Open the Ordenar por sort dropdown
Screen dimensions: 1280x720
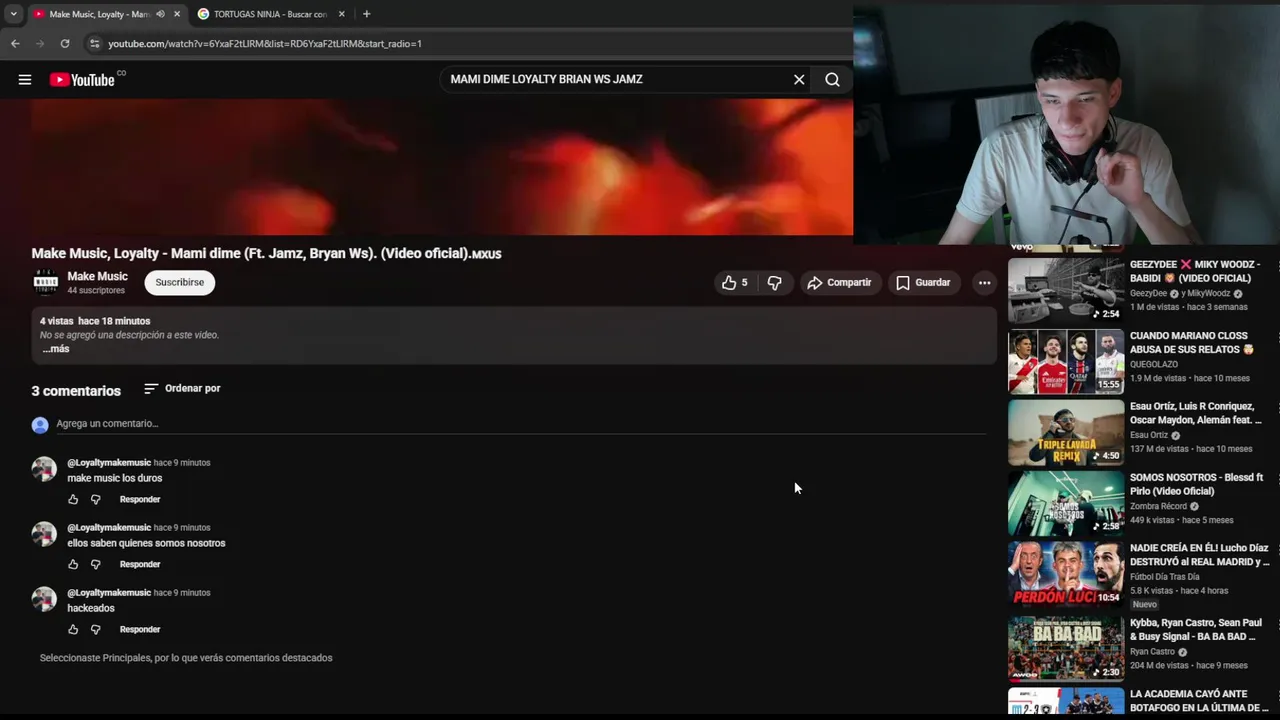point(182,388)
